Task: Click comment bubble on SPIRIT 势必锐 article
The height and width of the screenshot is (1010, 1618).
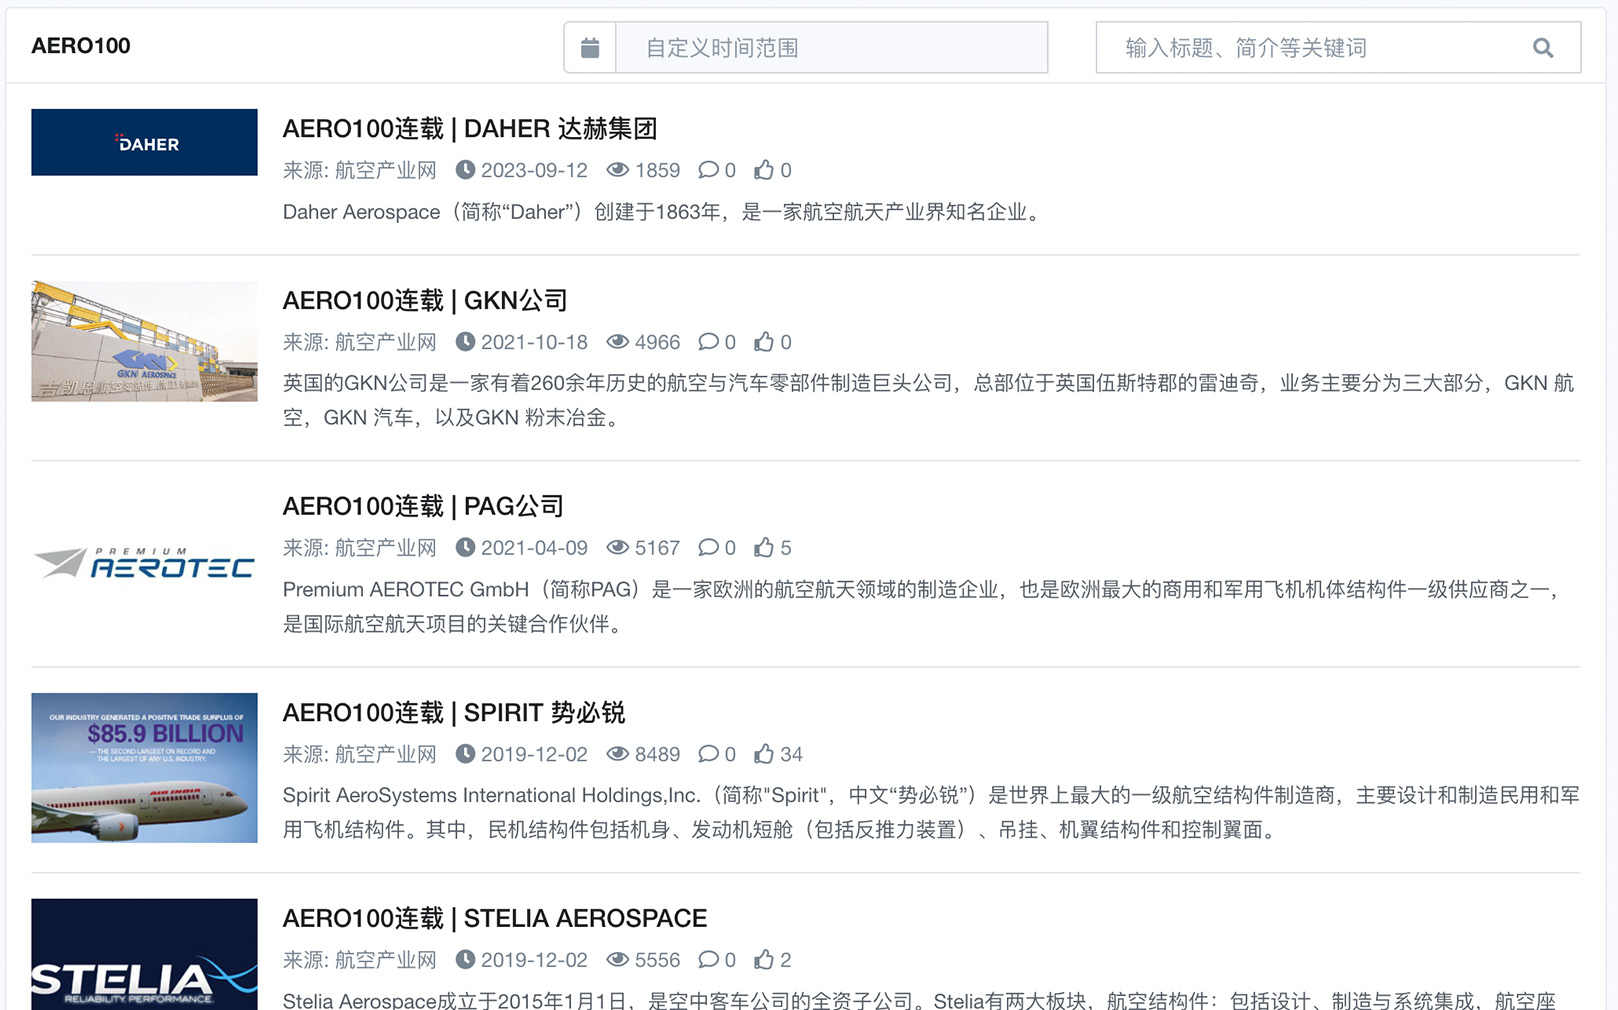Action: (x=708, y=754)
